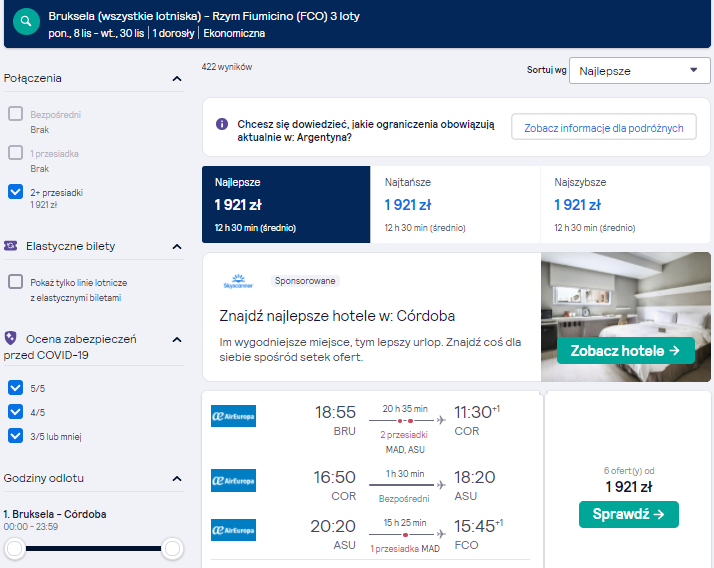Uncheck the 3/5 lub mniej checkbox
Viewport: 714px width, 568px height.
(x=15, y=435)
